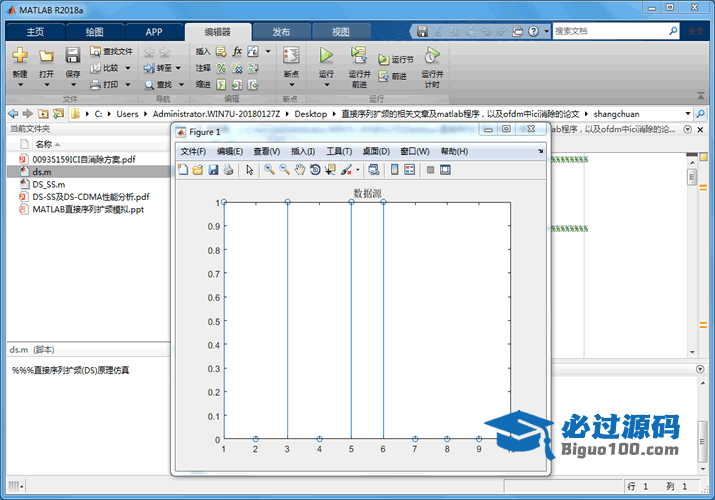The width and height of the screenshot is (715, 500).
Task: Switch to the APP tab
Action: pyautogui.click(x=154, y=31)
